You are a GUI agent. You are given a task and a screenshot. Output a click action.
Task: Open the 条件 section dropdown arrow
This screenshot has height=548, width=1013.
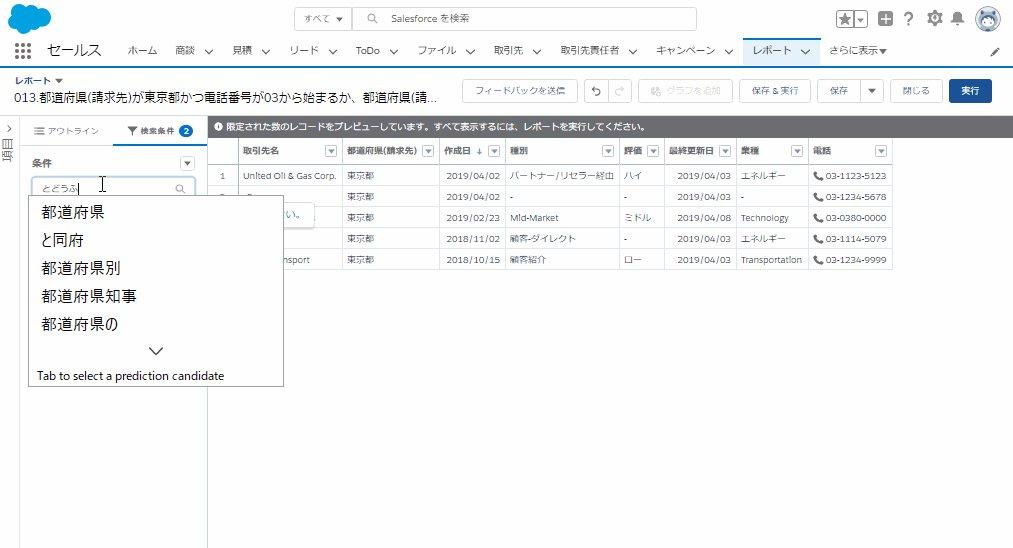187,163
